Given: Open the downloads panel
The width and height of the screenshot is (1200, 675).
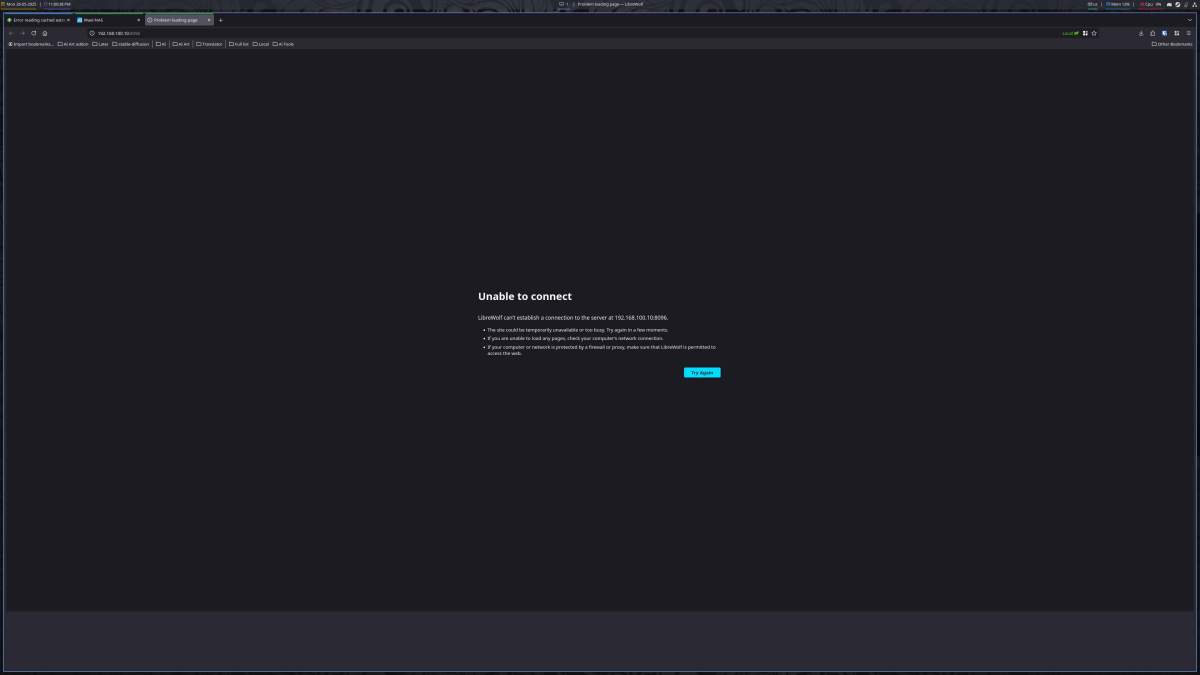Looking at the screenshot, I should (x=1142, y=33).
